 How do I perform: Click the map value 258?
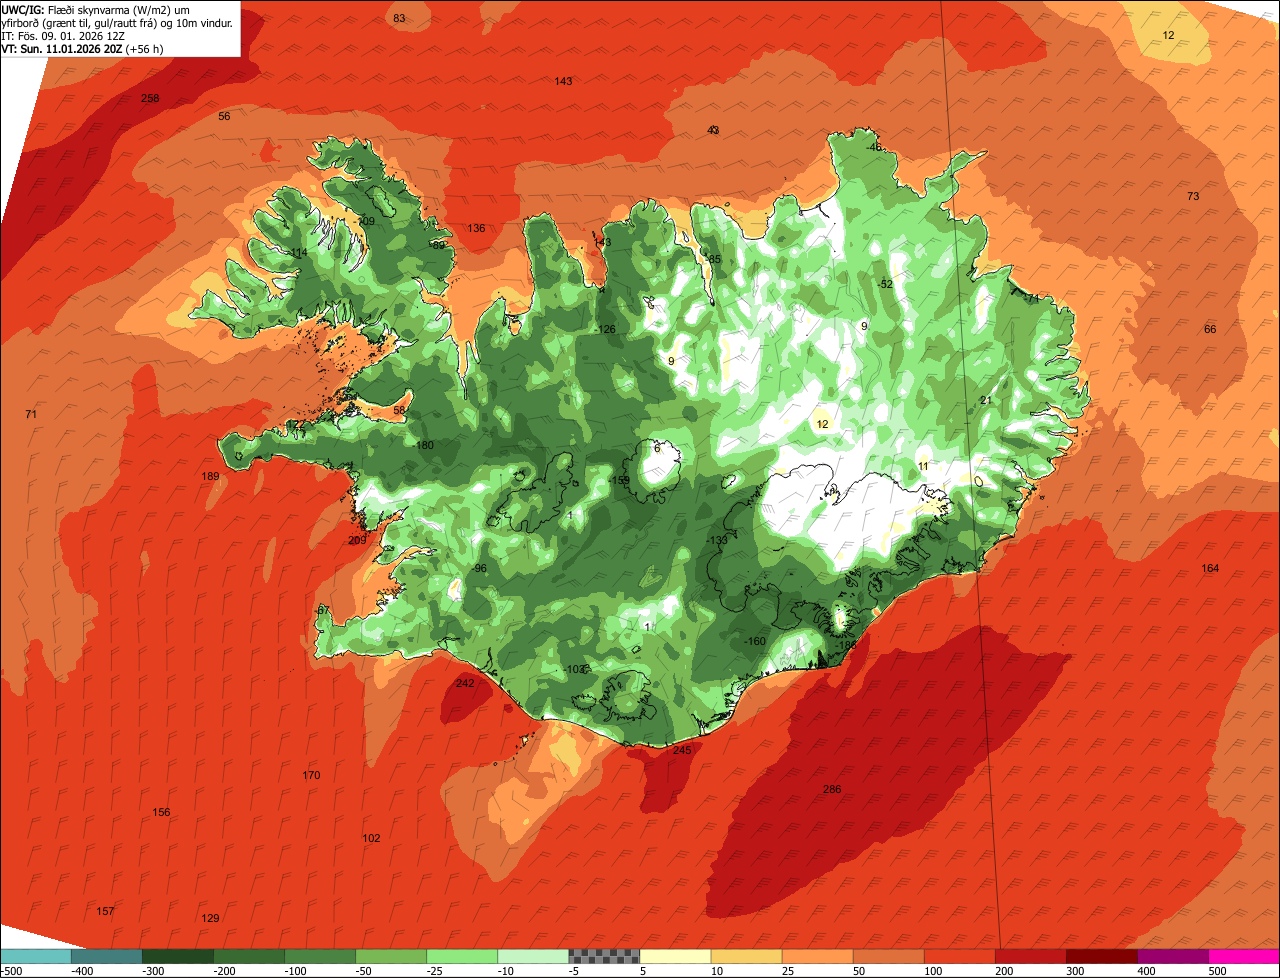click(150, 98)
